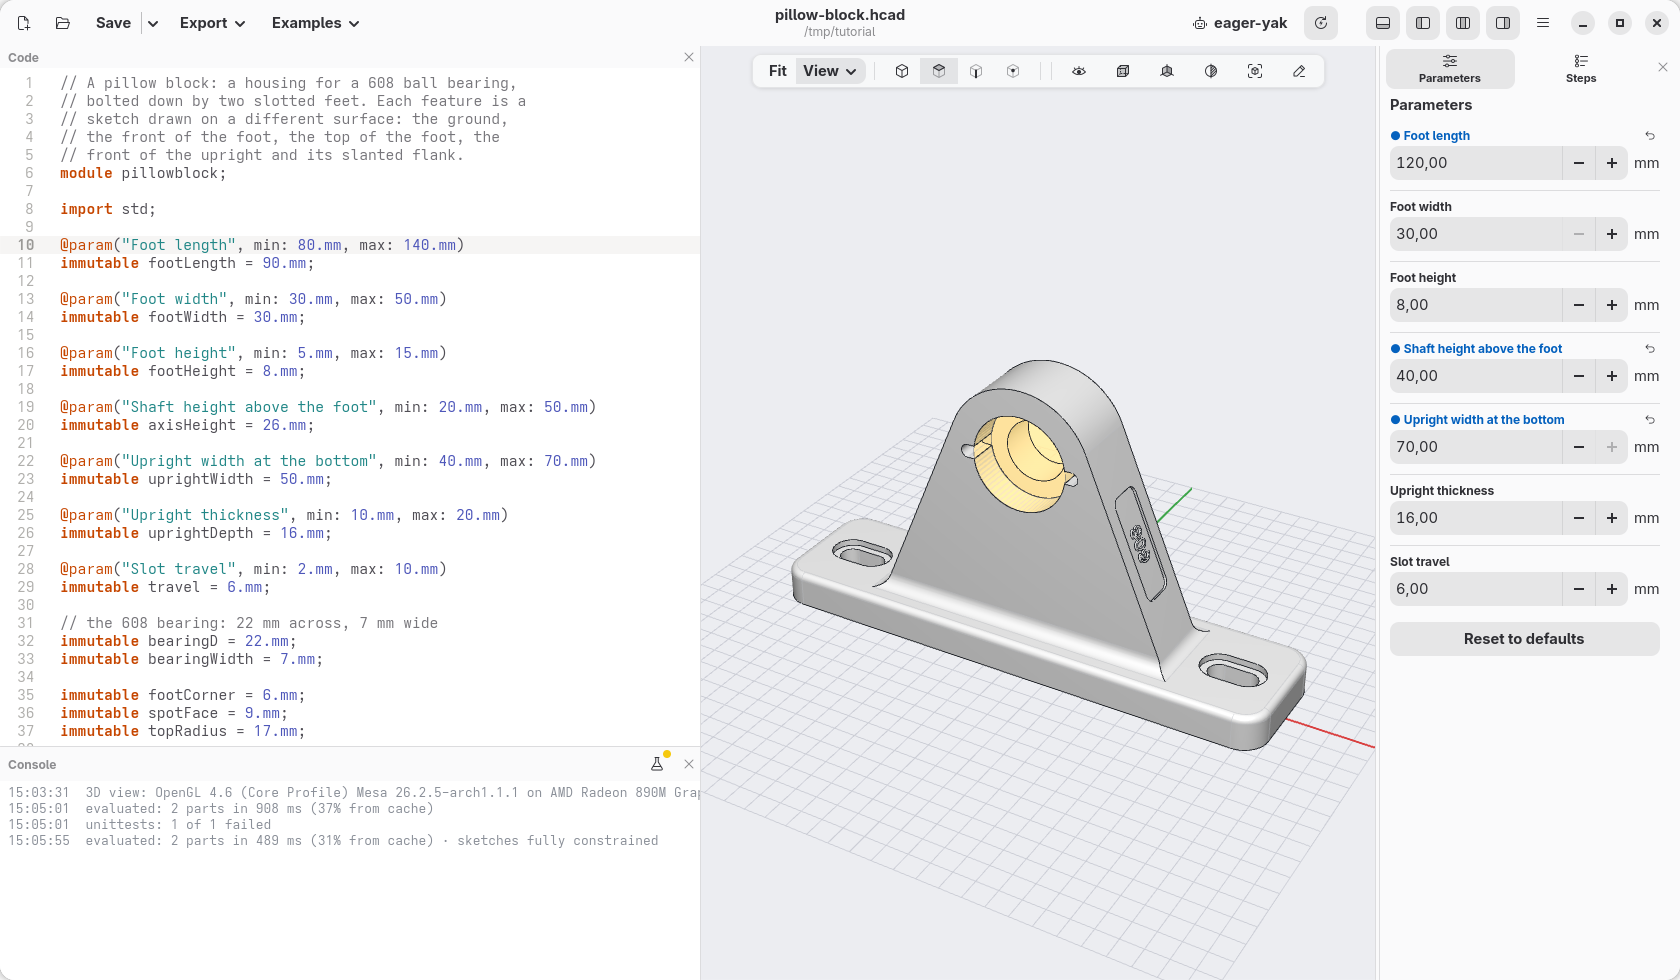Open the Examples dropdown menu
The image size is (1680, 980).
coord(315,23)
